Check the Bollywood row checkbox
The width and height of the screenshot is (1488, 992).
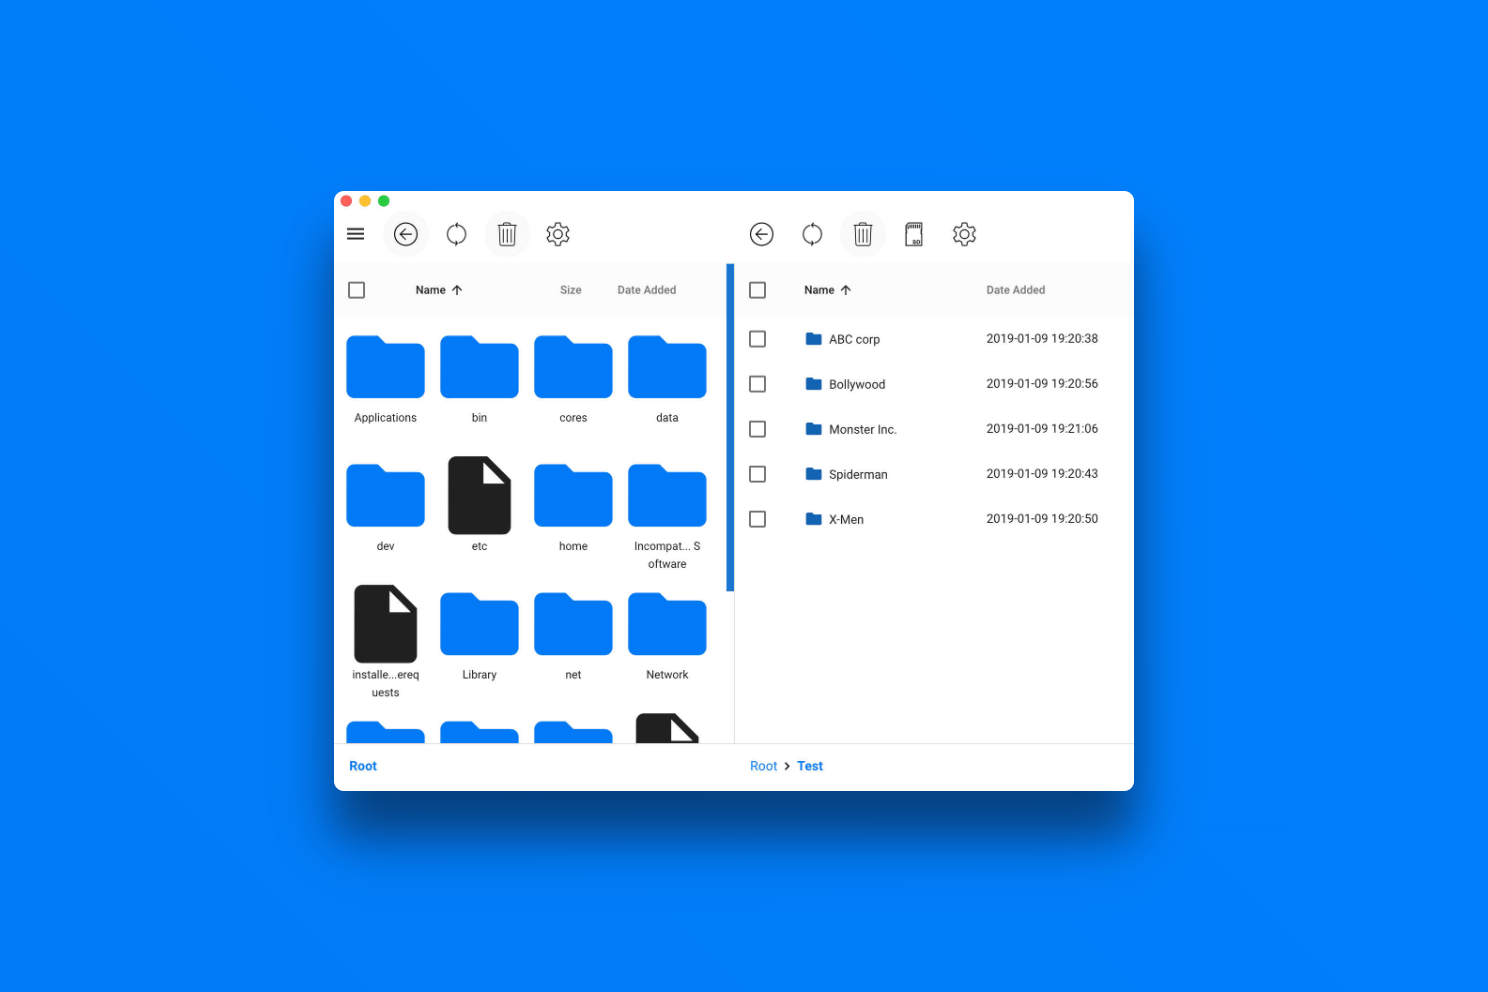point(757,384)
